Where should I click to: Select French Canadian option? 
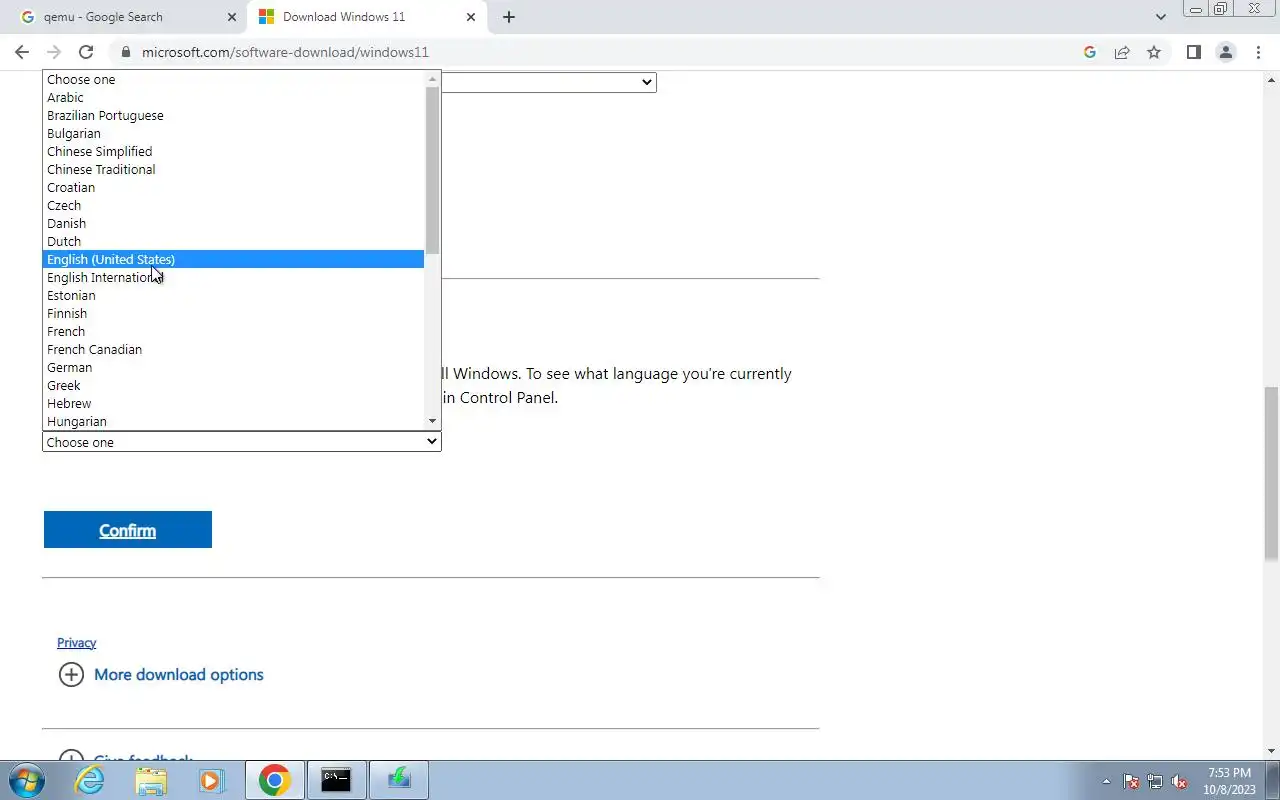coord(234,349)
